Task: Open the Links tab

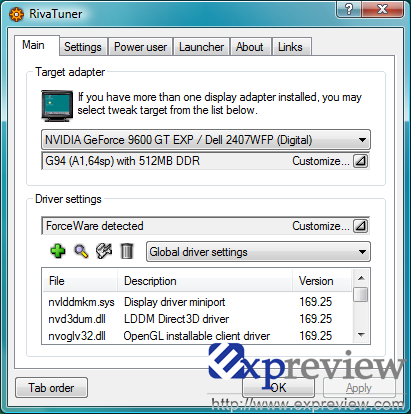Action: point(290,47)
